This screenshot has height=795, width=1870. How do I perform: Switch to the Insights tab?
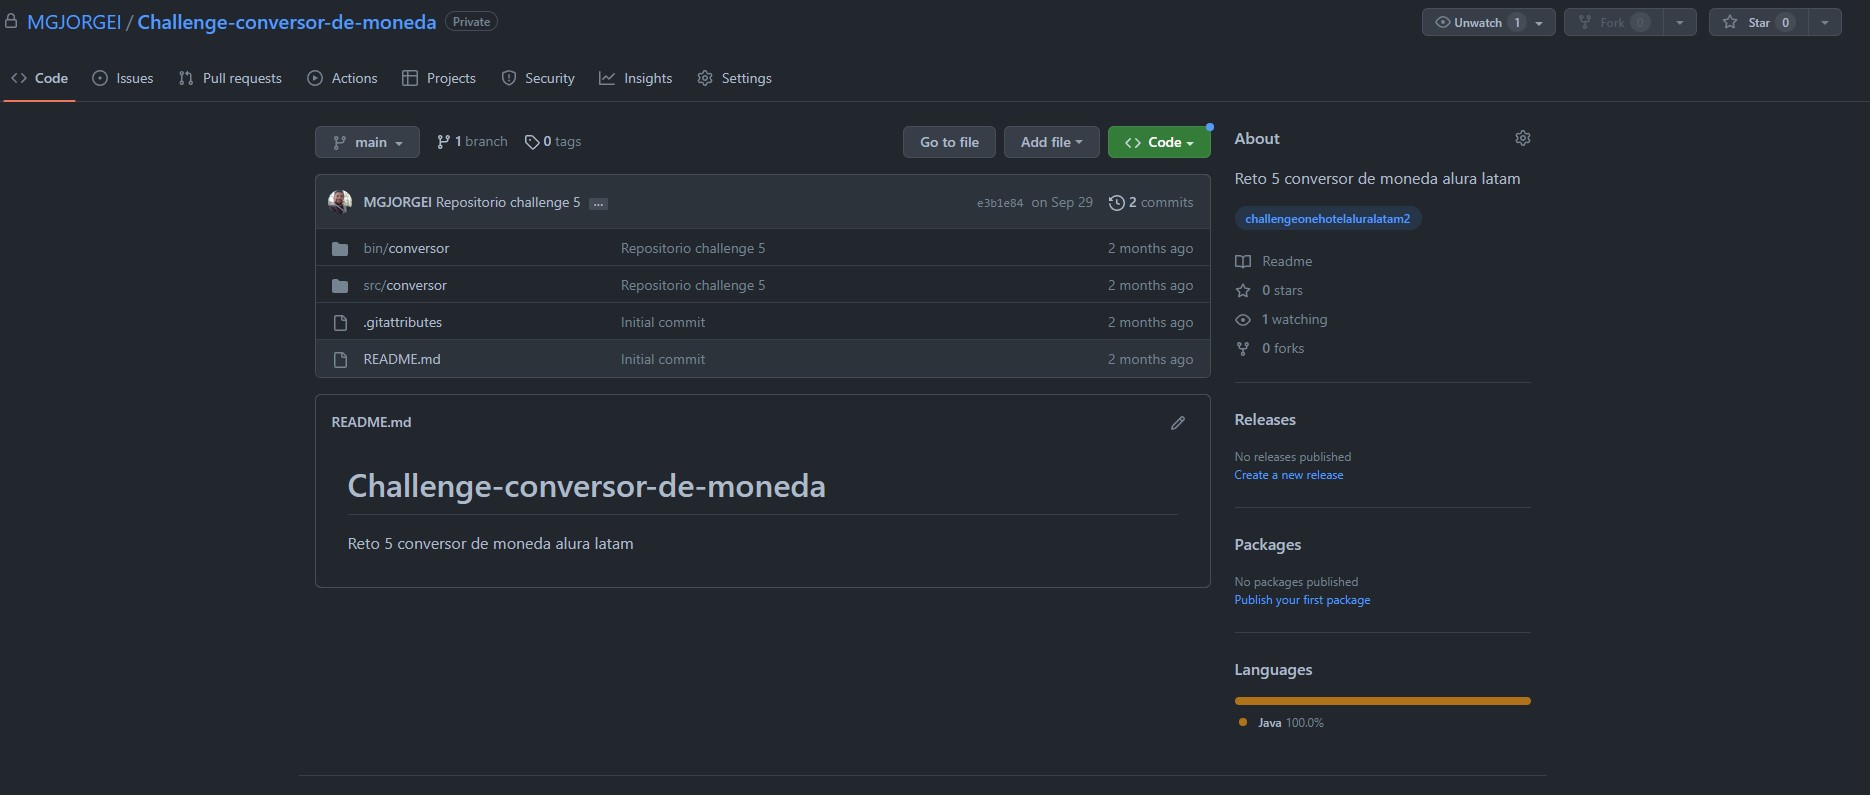(x=635, y=78)
